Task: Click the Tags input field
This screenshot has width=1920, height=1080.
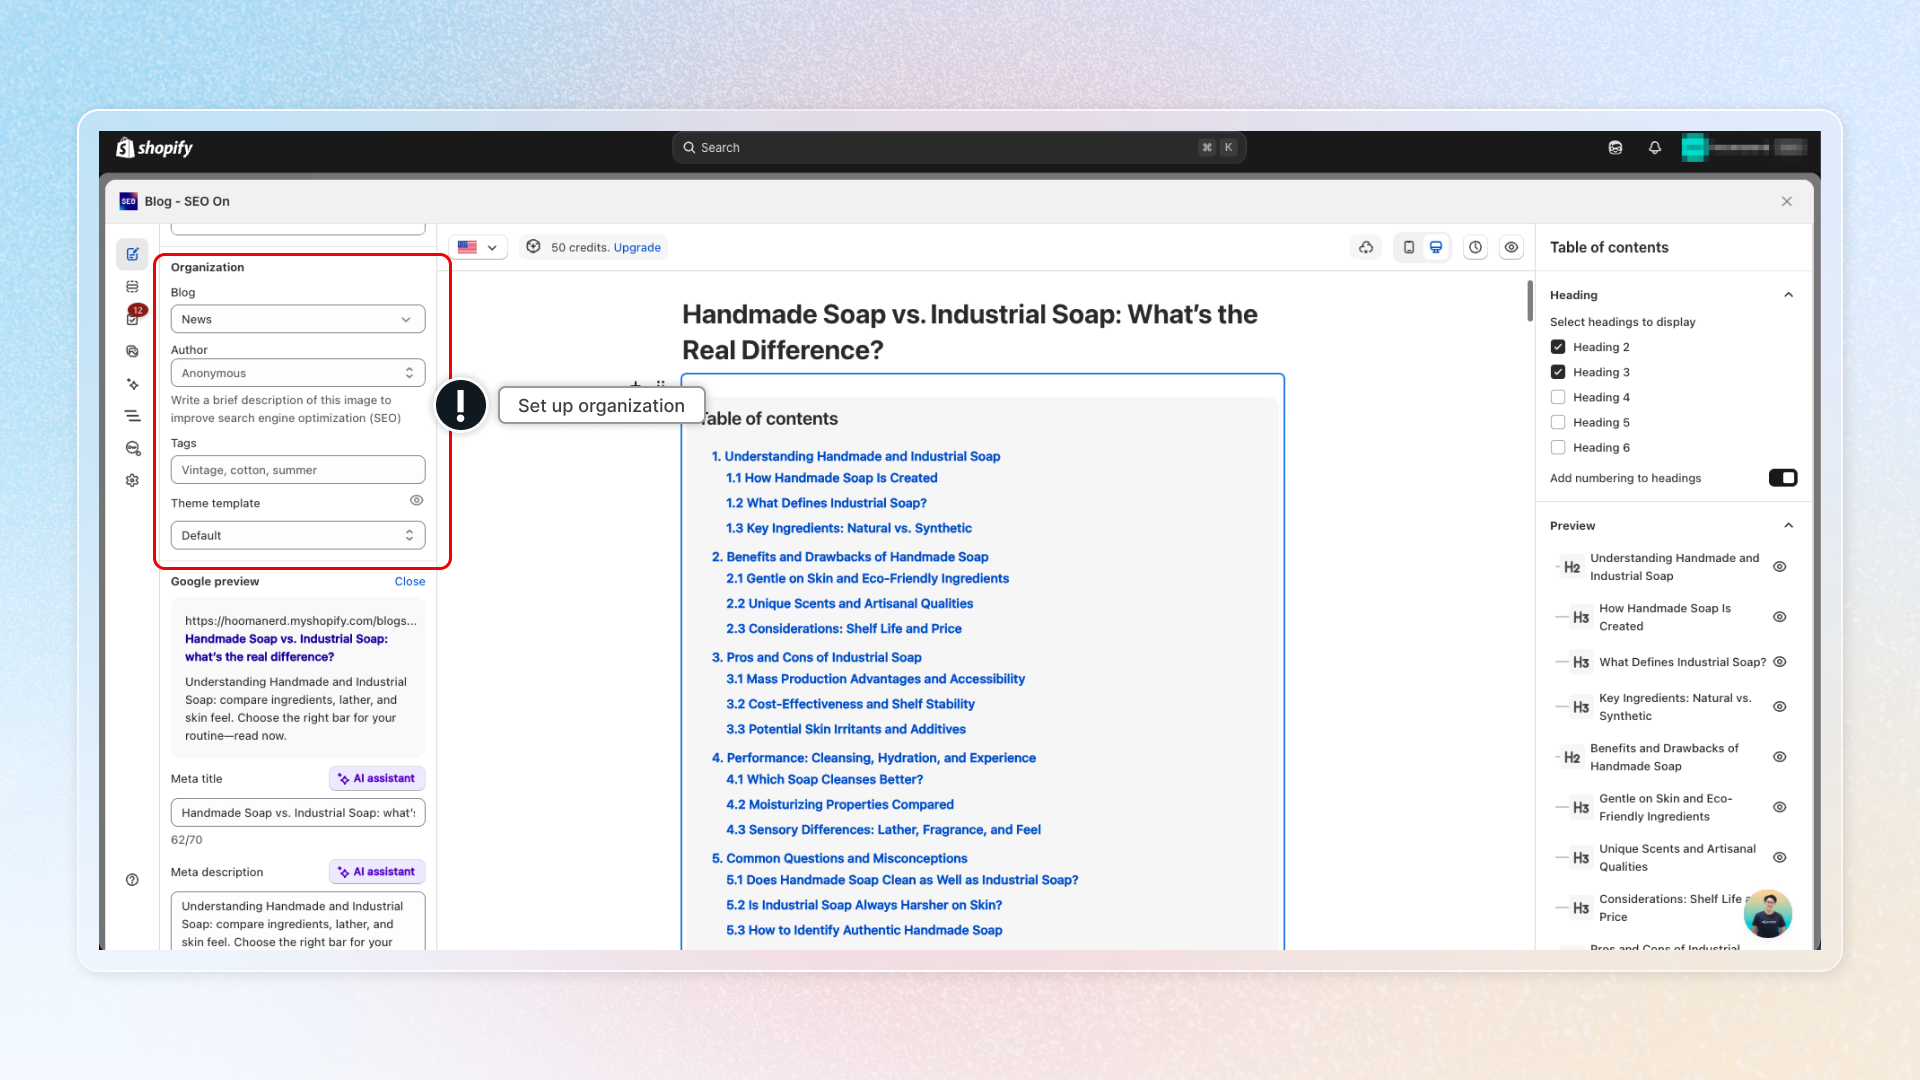Action: (297, 470)
